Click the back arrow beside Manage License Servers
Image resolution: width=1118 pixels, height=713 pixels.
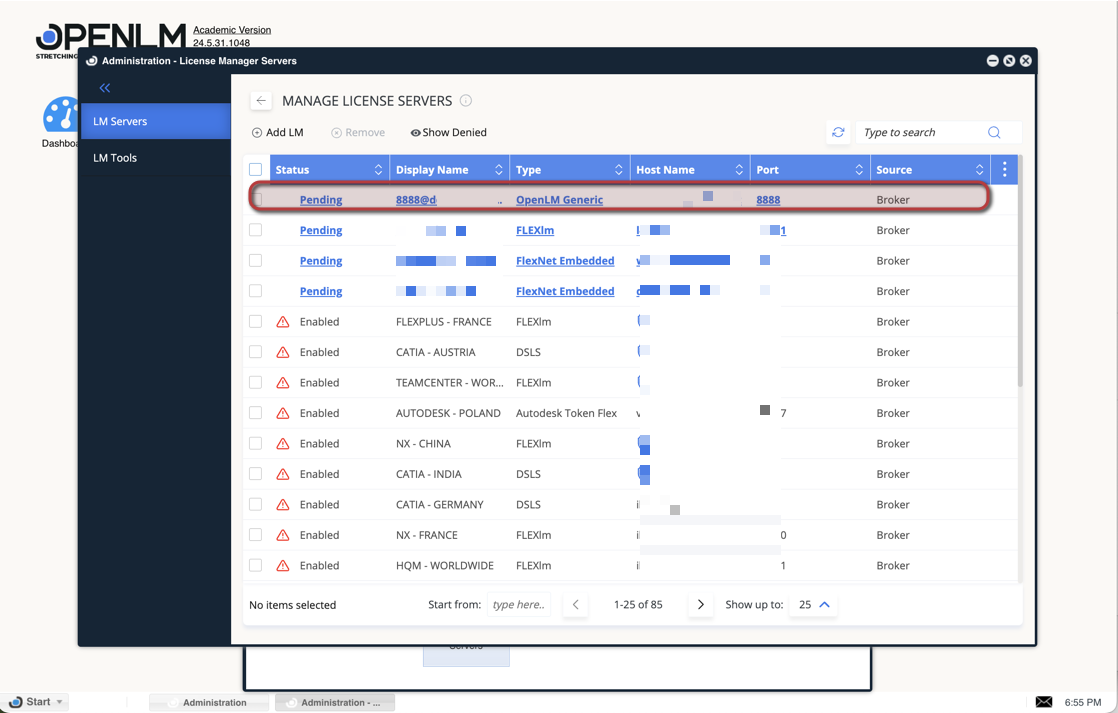pyautogui.click(x=261, y=101)
